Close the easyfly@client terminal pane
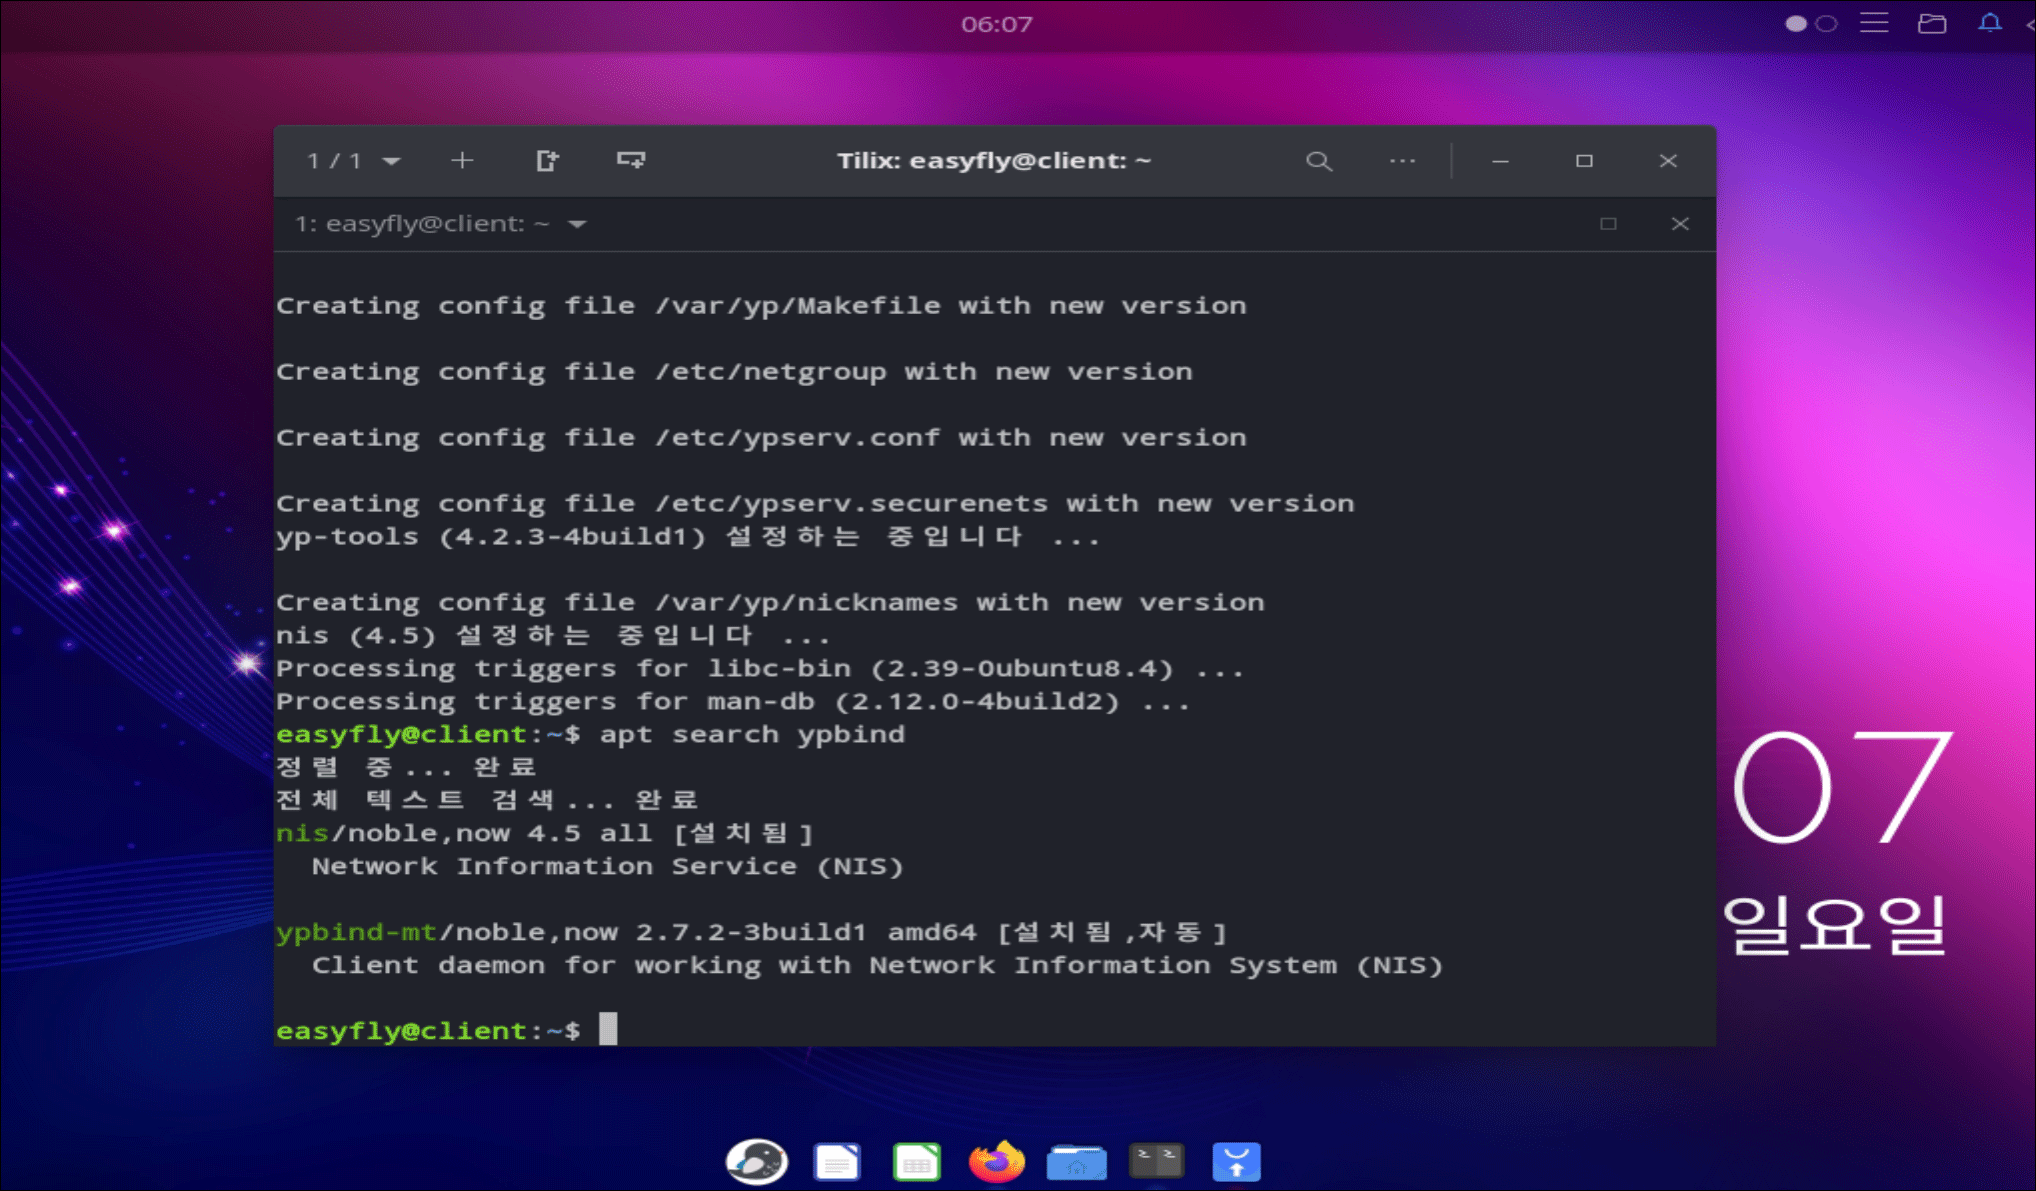Viewport: 2036px width, 1191px height. pyautogui.click(x=1680, y=224)
